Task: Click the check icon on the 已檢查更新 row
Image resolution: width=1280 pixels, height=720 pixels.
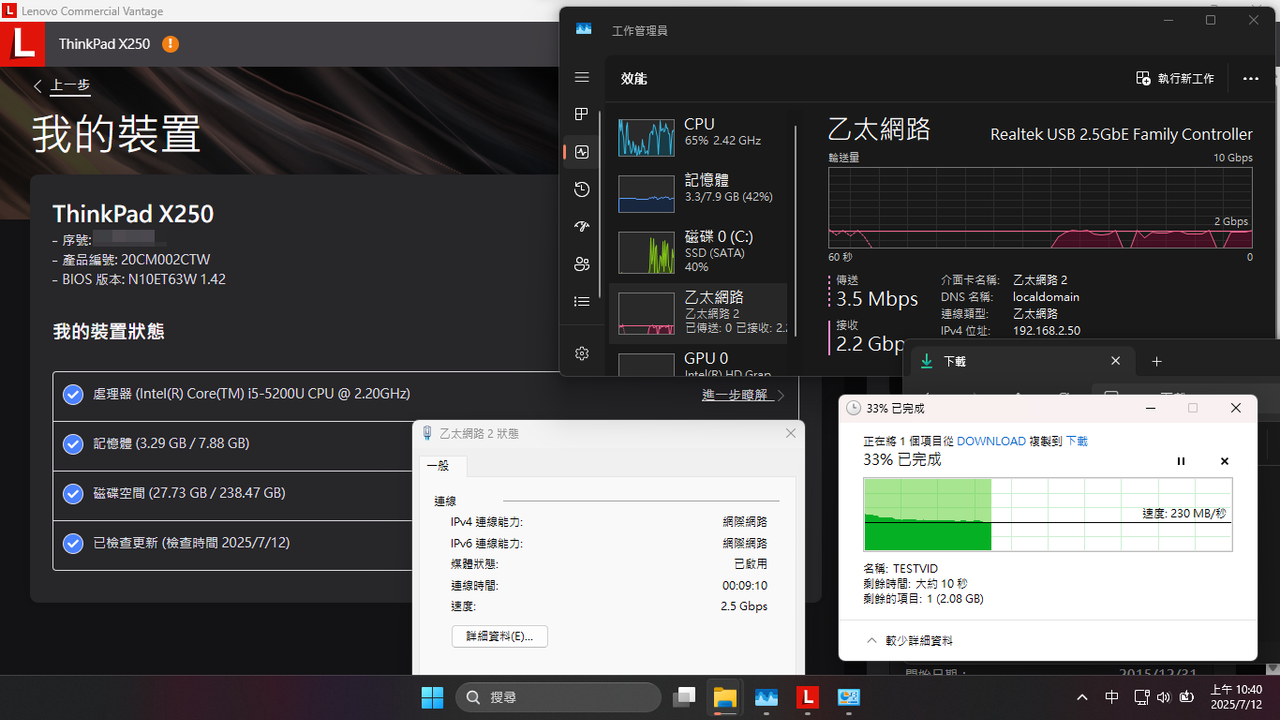Action: pos(73,543)
